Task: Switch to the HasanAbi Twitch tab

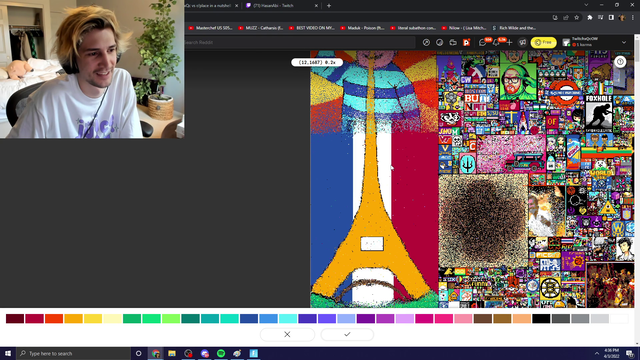Action: 282,6
